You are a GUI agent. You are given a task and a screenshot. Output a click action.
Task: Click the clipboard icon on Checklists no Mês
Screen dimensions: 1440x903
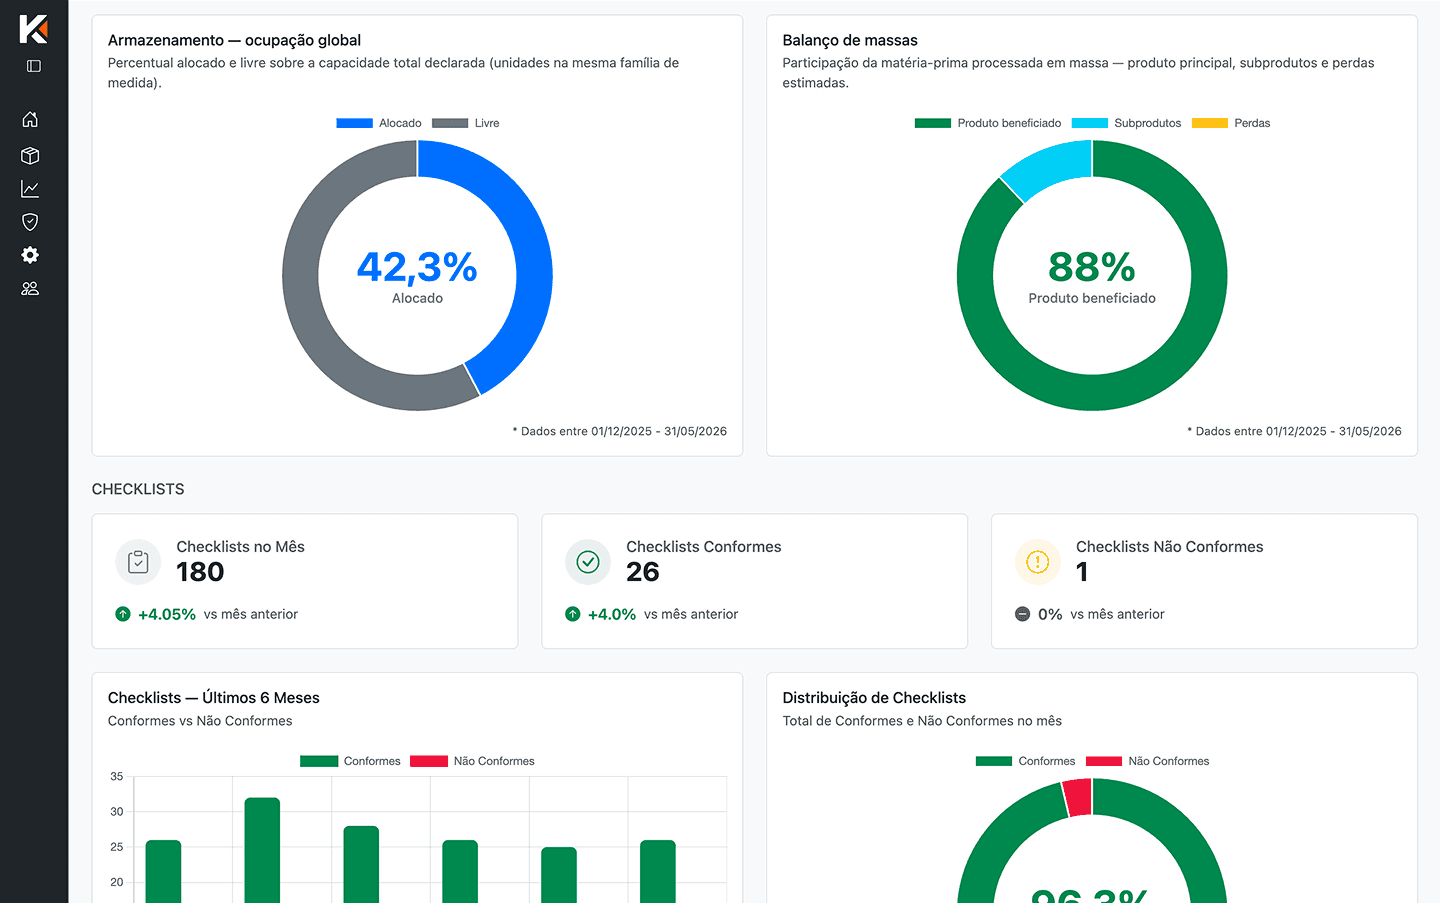point(138,562)
